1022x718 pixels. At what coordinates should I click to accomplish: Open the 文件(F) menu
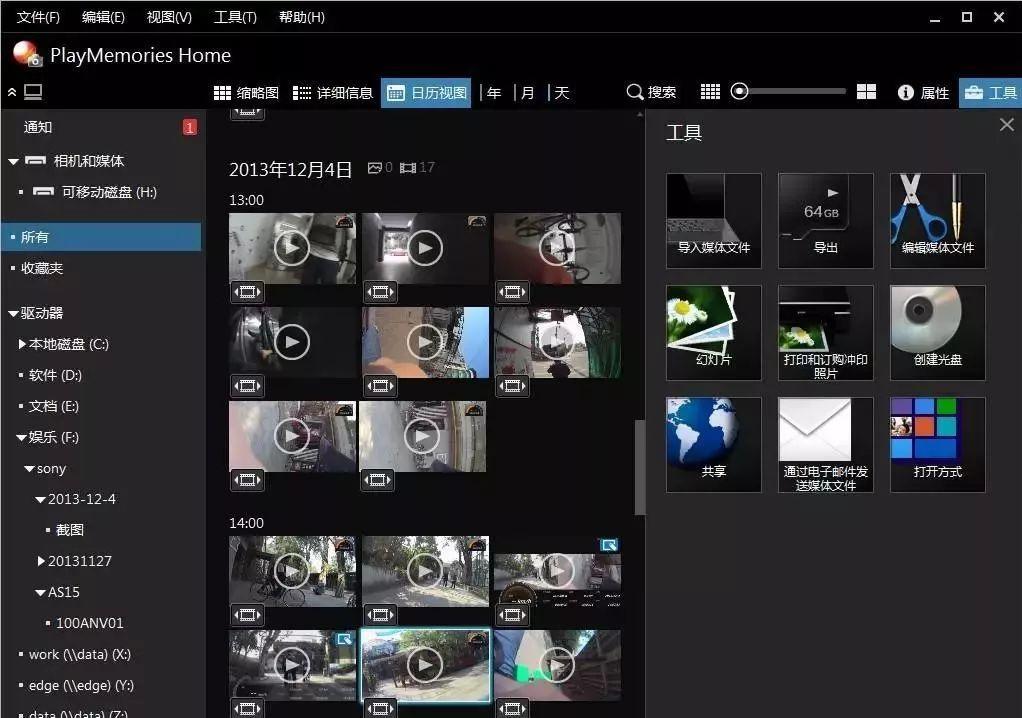click(x=38, y=18)
